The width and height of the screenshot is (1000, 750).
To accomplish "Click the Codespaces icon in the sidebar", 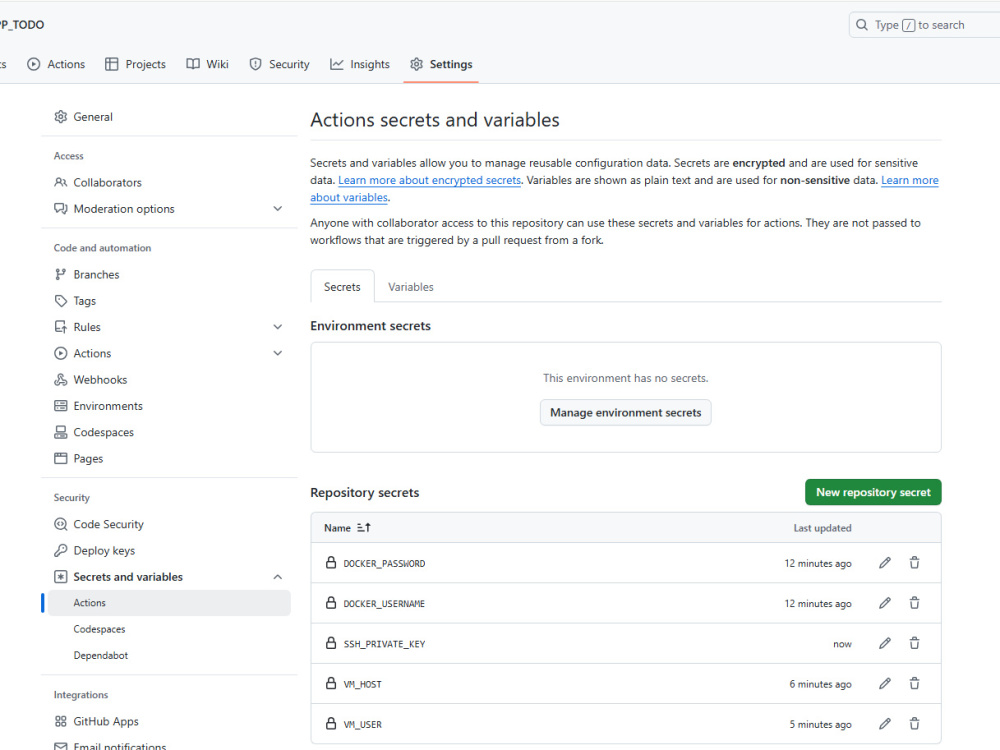I will point(61,432).
